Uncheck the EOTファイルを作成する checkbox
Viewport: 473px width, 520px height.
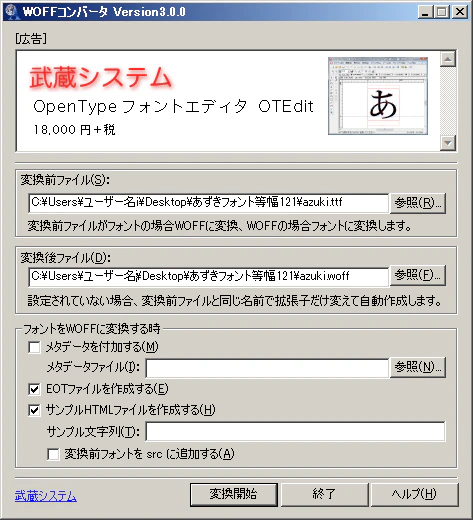[x=34, y=389]
